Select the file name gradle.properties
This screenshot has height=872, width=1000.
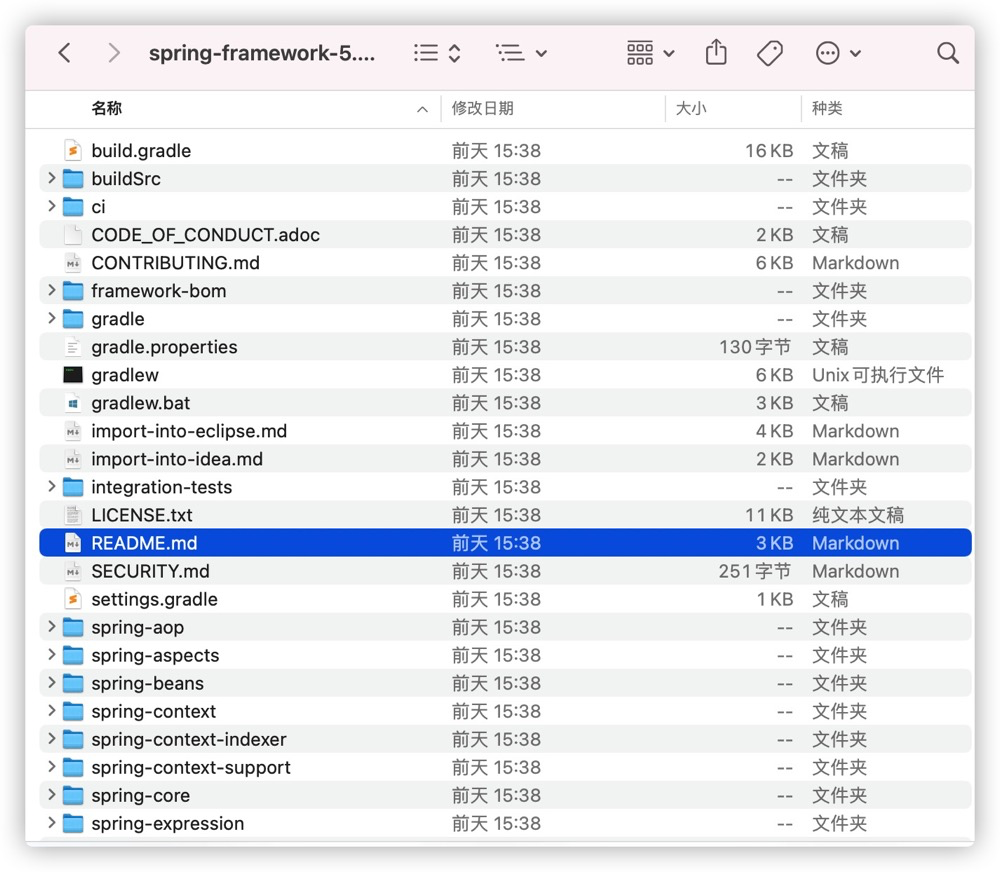coord(164,347)
